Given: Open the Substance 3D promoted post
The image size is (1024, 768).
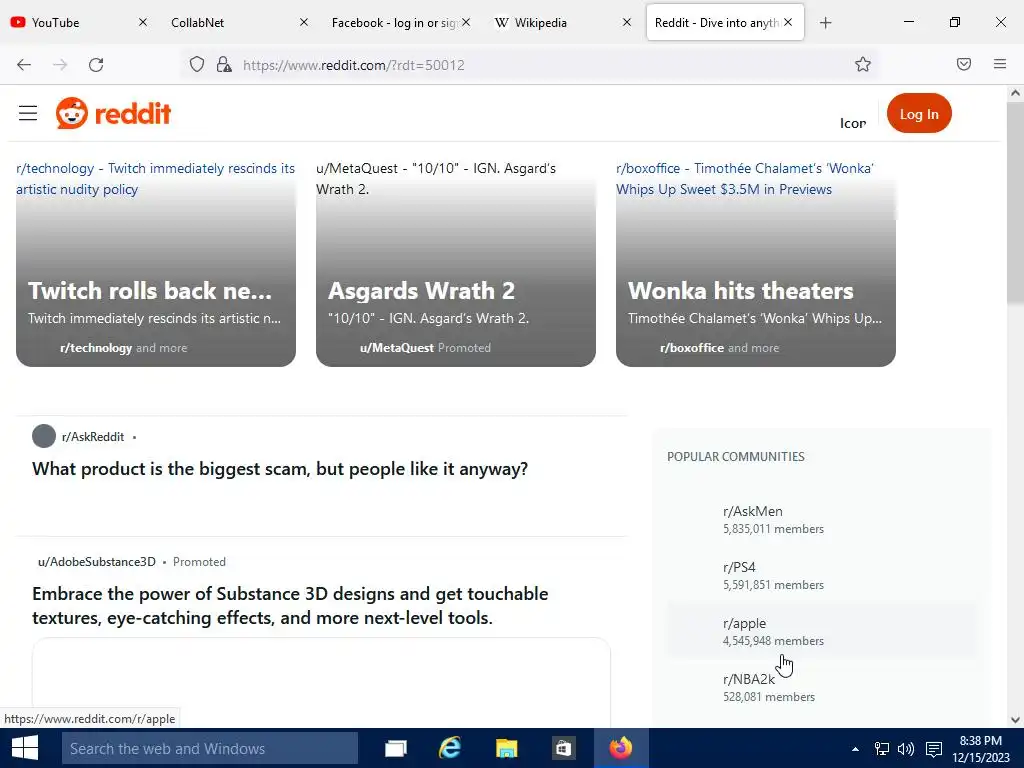Looking at the screenshot, I should click(290, 605).
